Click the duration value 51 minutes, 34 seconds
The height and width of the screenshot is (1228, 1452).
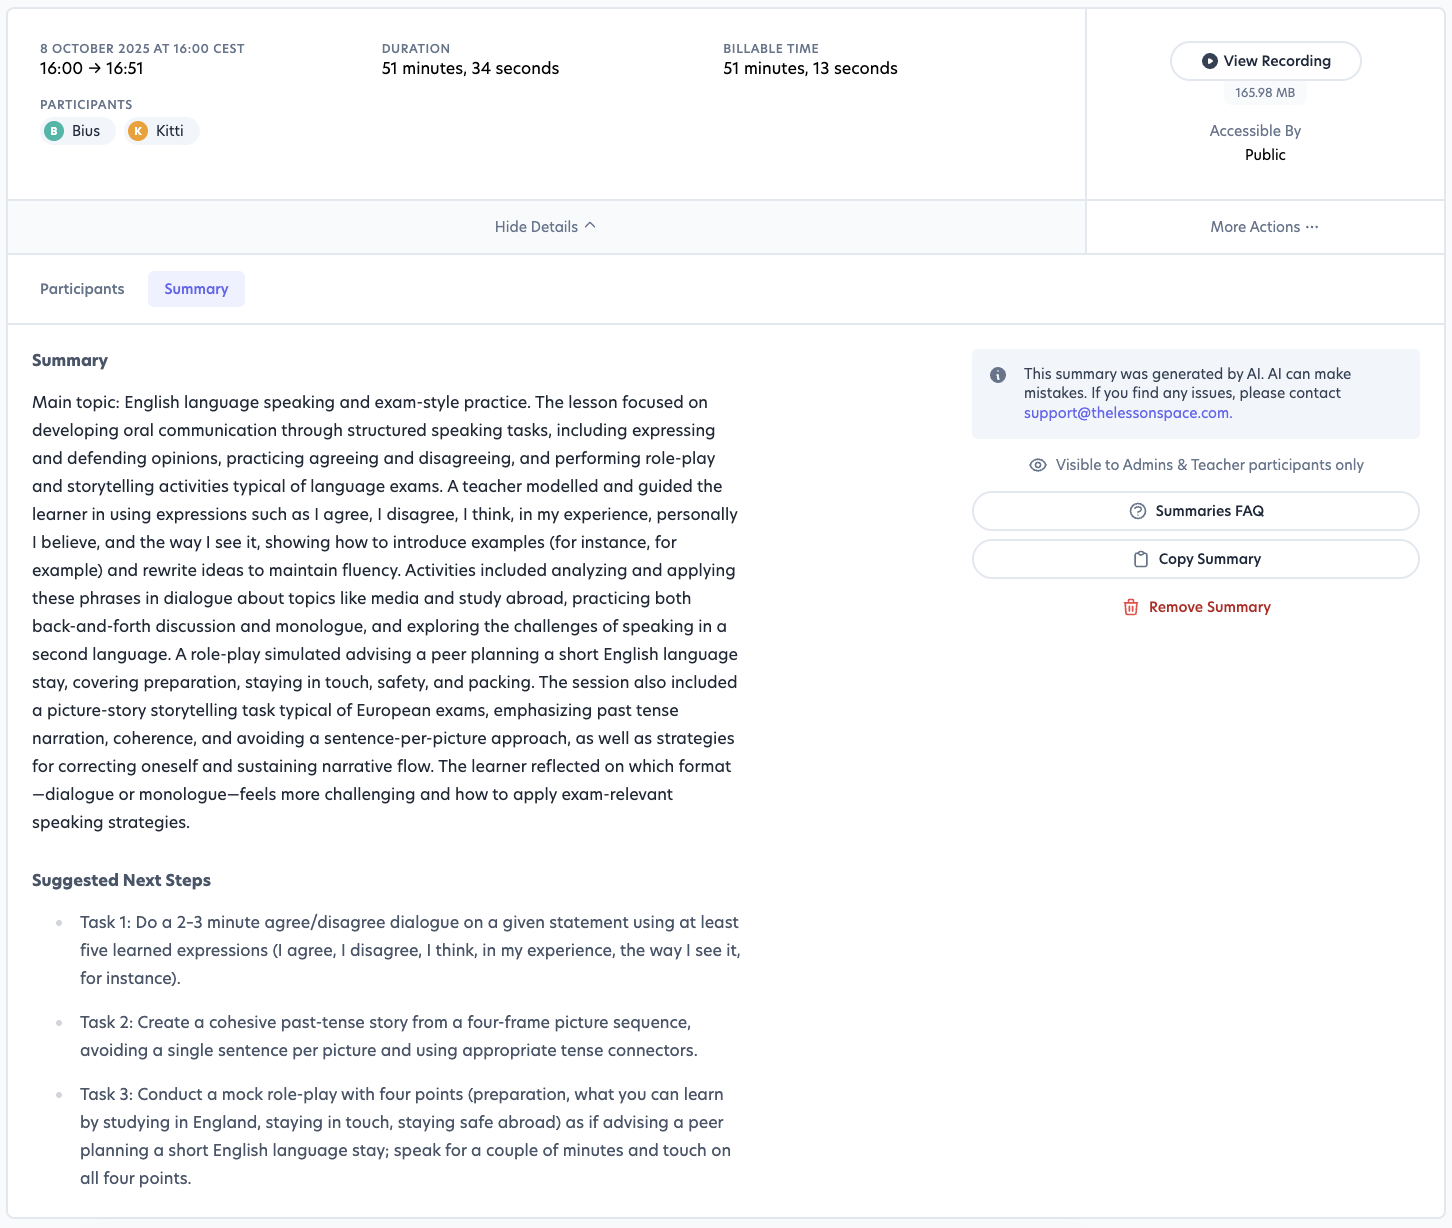tap(470, 69)
